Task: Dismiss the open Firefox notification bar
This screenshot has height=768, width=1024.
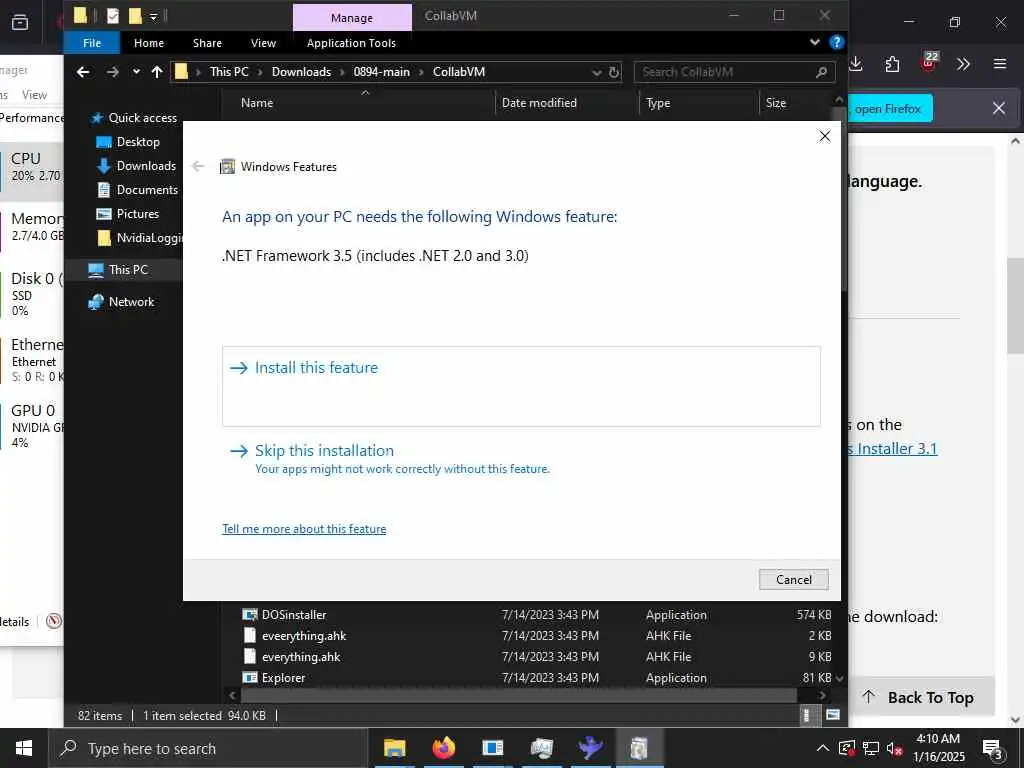Action: [999, 108]
